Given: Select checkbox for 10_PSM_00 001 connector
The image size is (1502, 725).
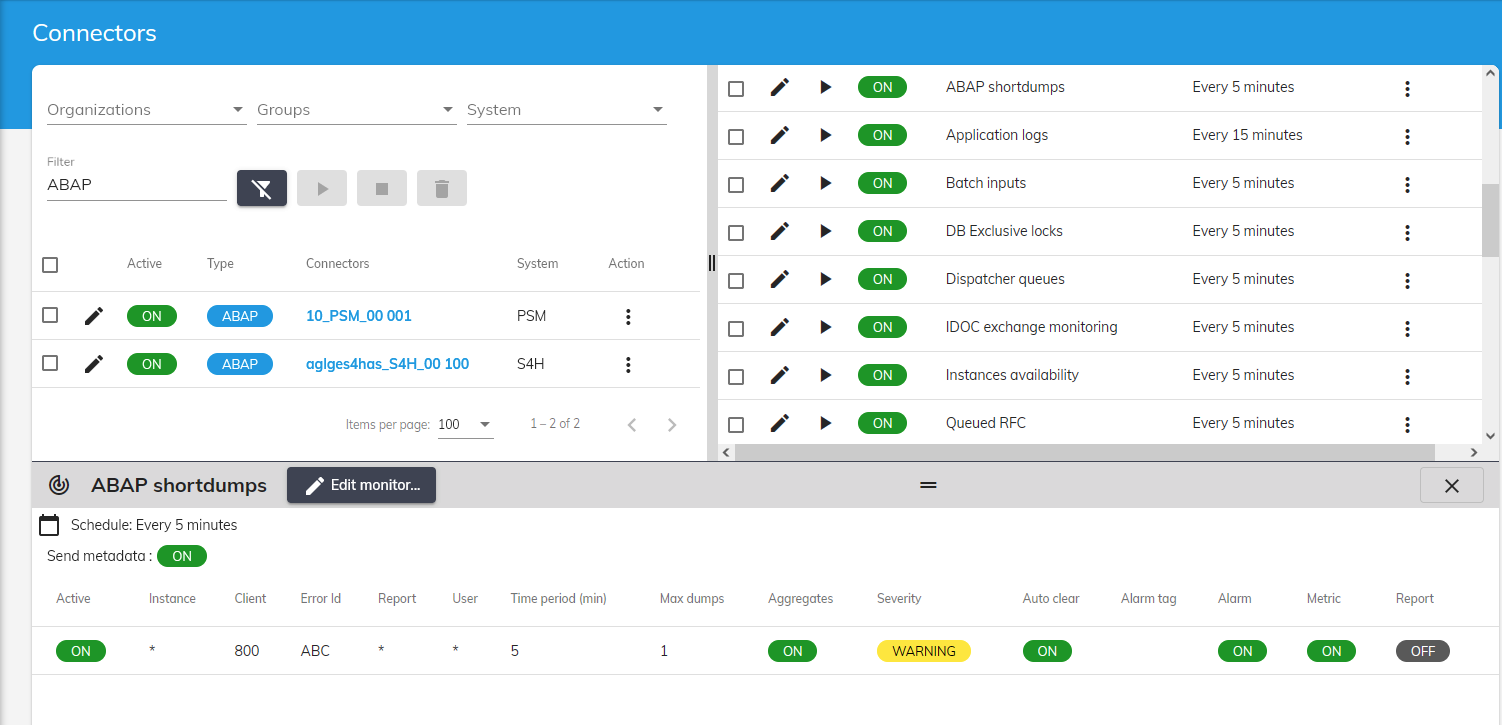Looking at the screenshot, I should click(x=50, y=315).
